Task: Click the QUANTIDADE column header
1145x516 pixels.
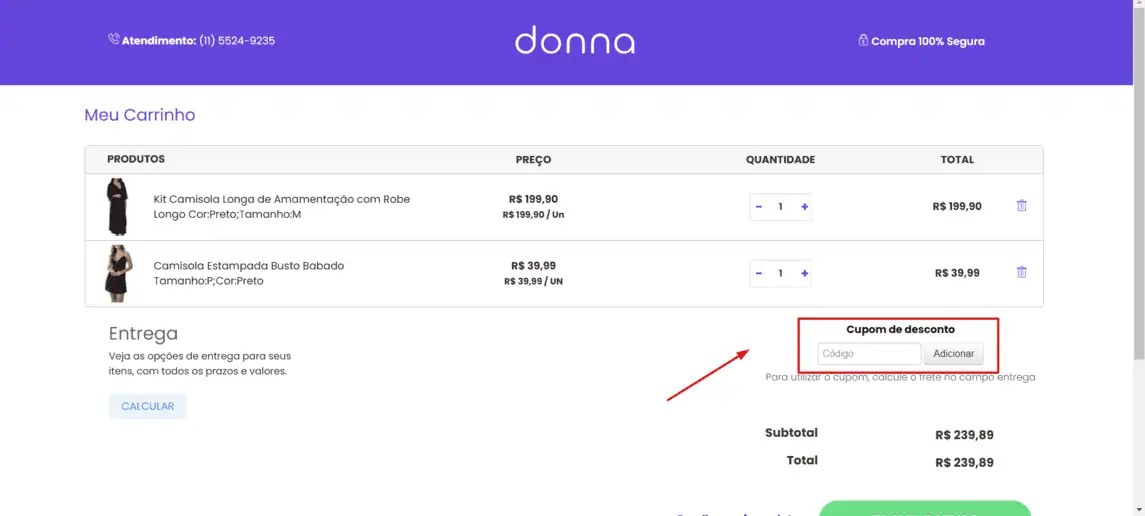Action: (780, 160)
